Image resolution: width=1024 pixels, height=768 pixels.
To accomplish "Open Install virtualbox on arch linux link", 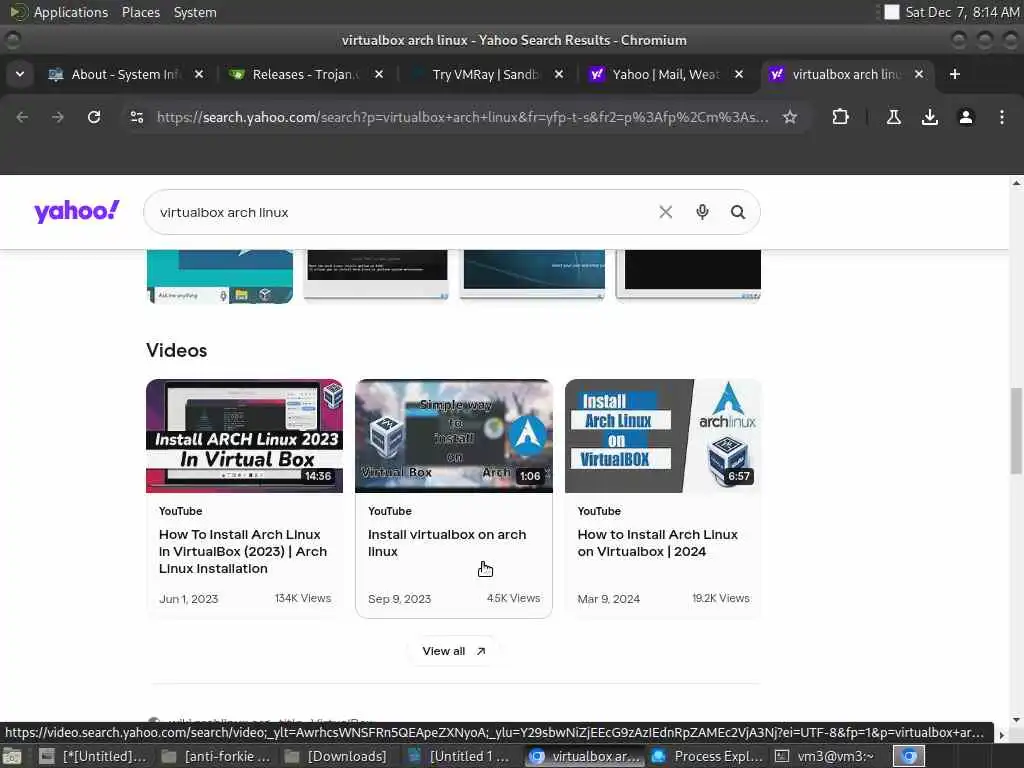I will point(447,543).
